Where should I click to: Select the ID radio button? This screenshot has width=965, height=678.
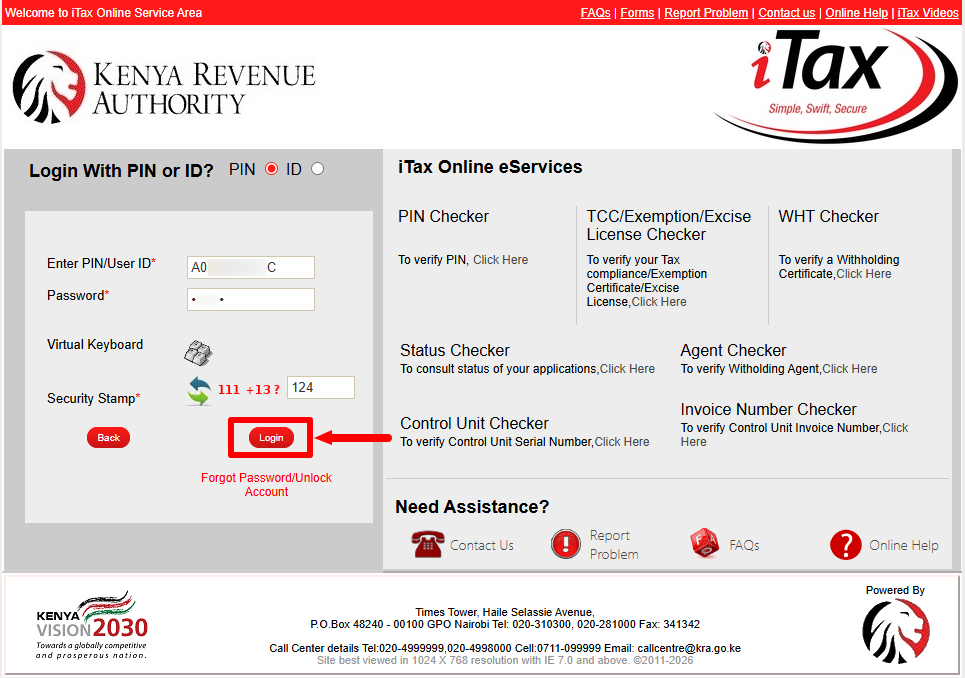click(318, 169)
